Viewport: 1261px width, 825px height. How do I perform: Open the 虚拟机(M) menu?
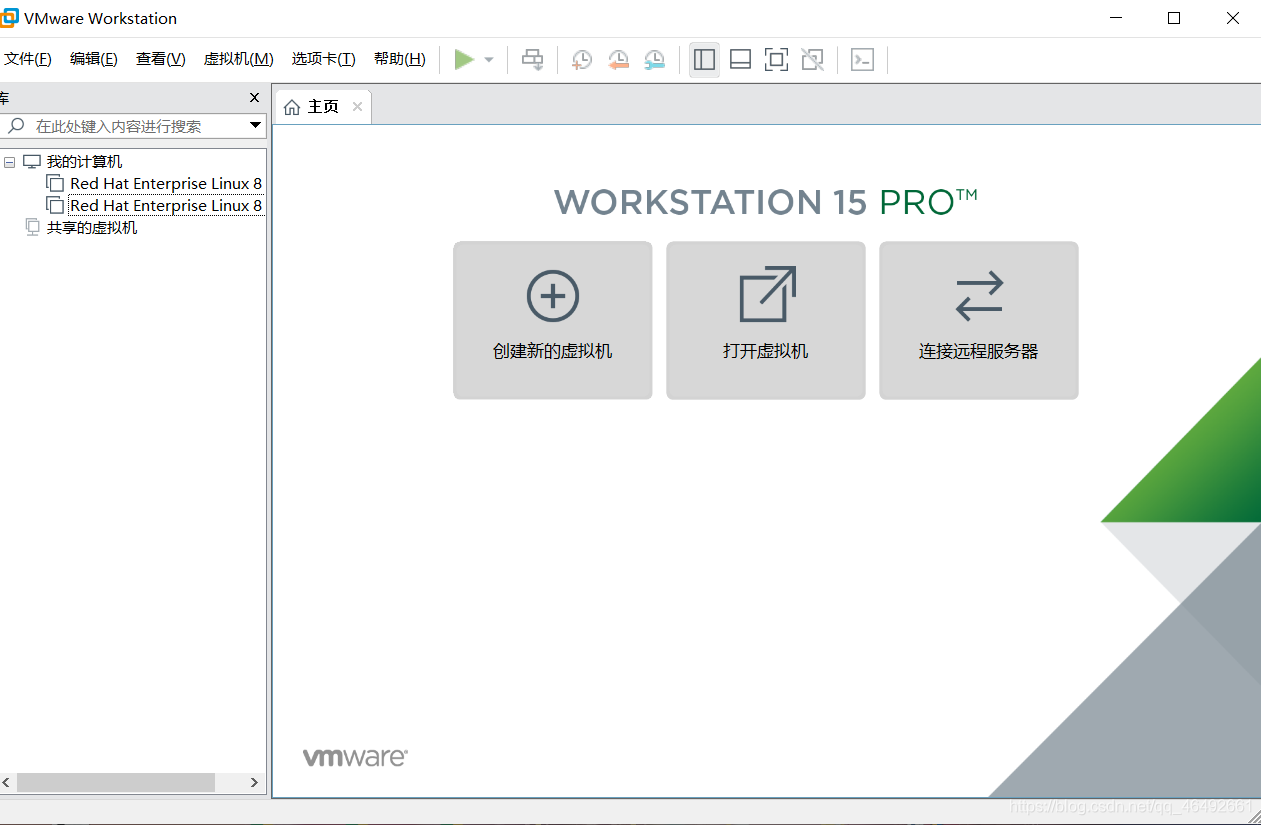coord(239,59)
